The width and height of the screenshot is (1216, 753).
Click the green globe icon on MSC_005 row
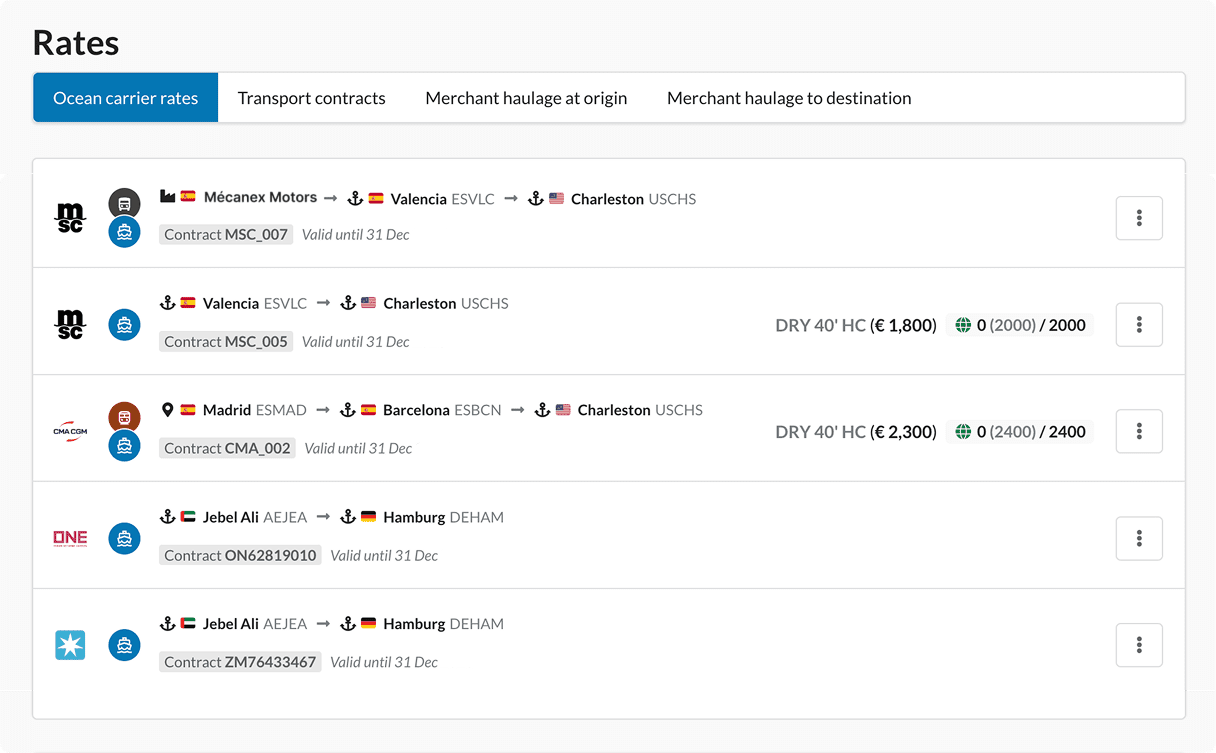coord(963,325)
